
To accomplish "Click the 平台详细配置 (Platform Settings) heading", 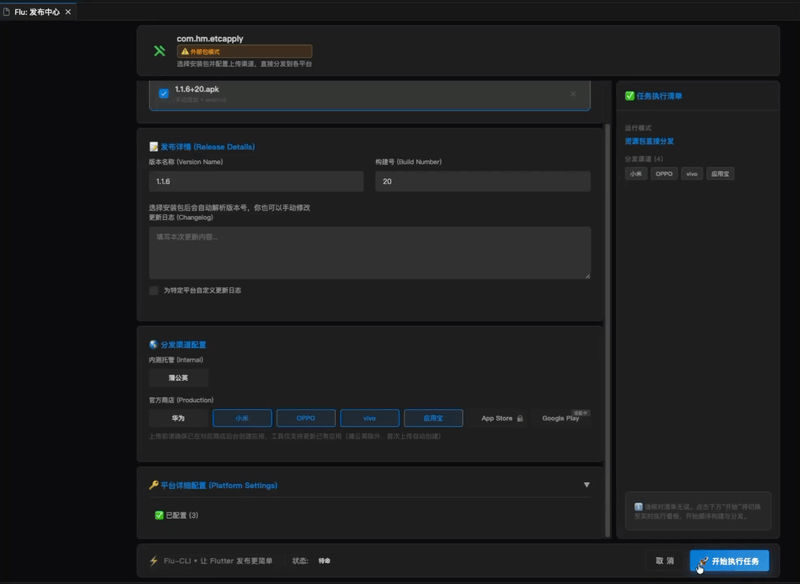I will [x=219, y=485].
